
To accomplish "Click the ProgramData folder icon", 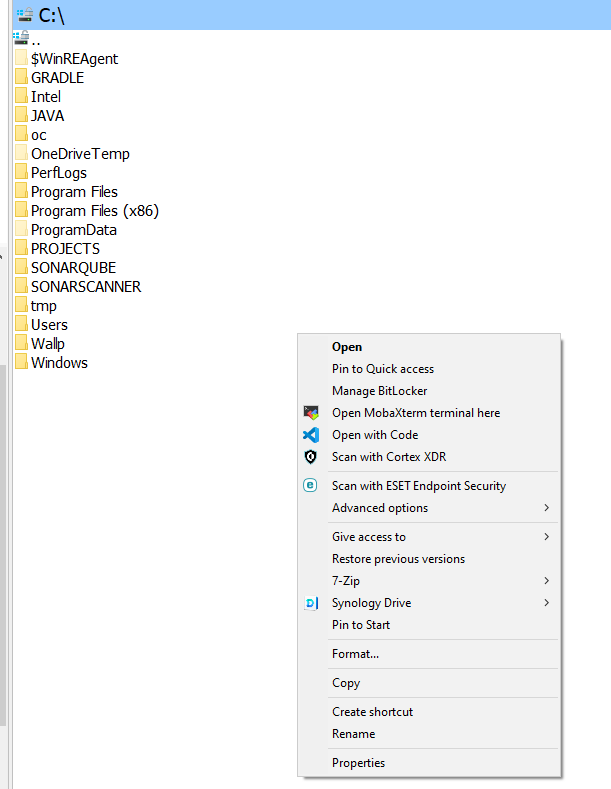I will pyautogui.click(x=21, y=228).
